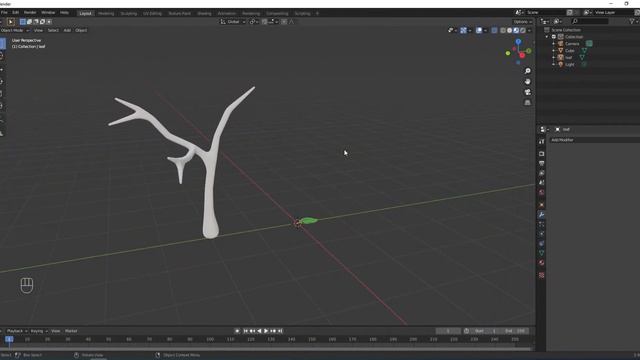Open Physics properties tab icon
Image resolution: width=640 pixels, height=360 pixels.
point(542,234)
